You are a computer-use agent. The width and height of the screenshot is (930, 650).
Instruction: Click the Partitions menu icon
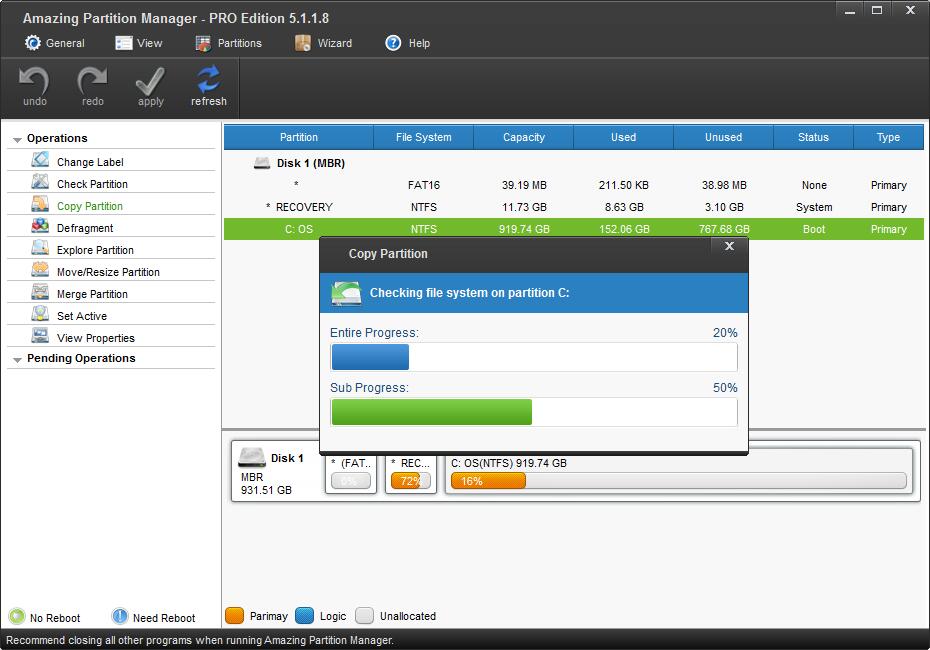[203, 43]
